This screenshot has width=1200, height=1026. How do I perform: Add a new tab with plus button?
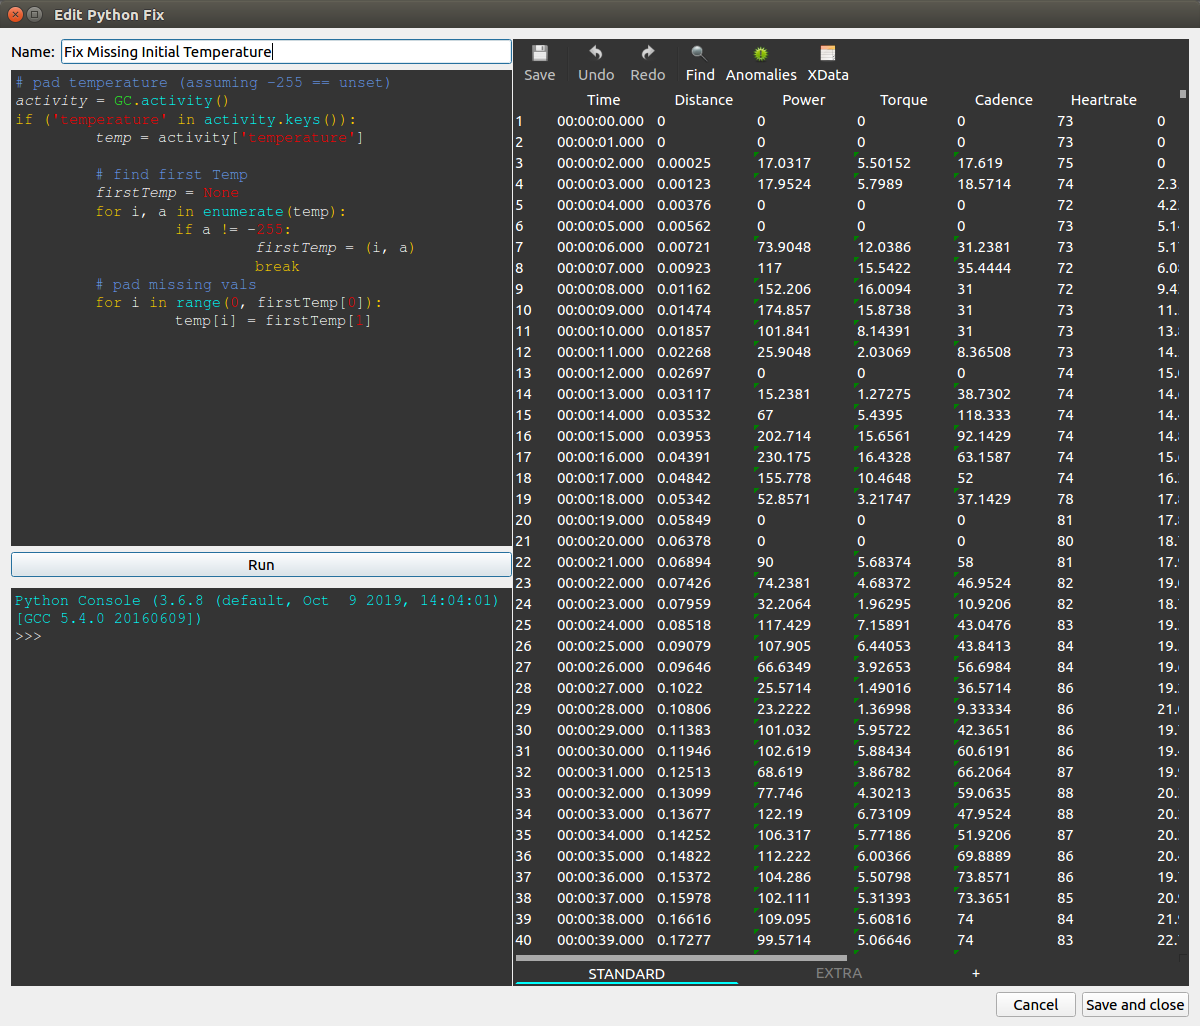[x=976, y=973]
